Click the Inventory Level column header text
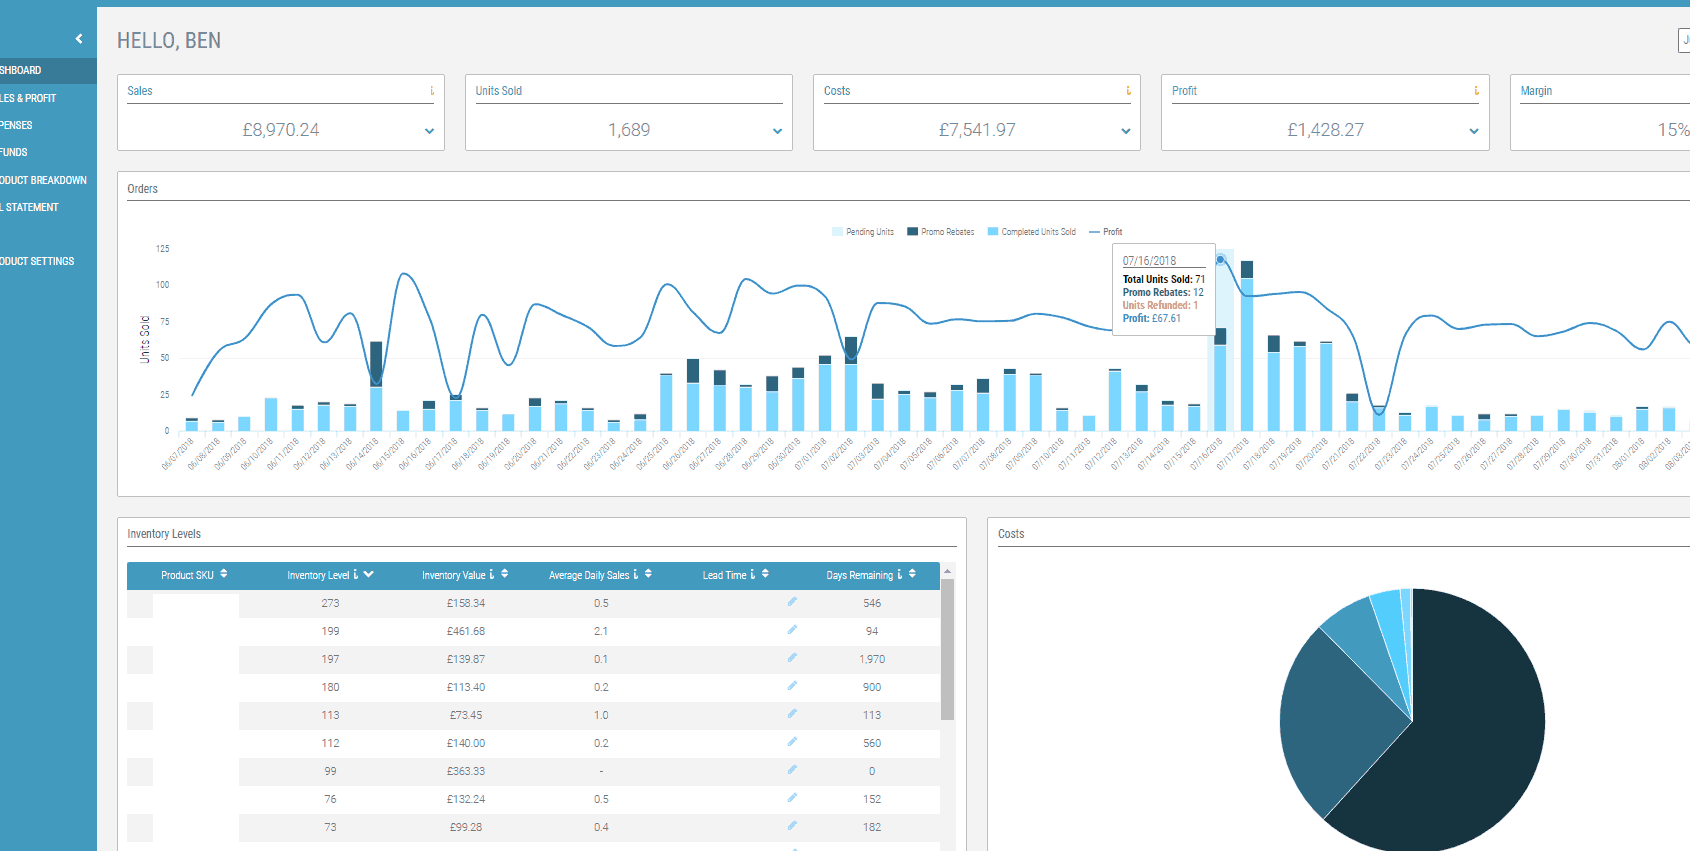Image resolution: width=1690 pixels, height=851 pixels. [x=318, y=575]
